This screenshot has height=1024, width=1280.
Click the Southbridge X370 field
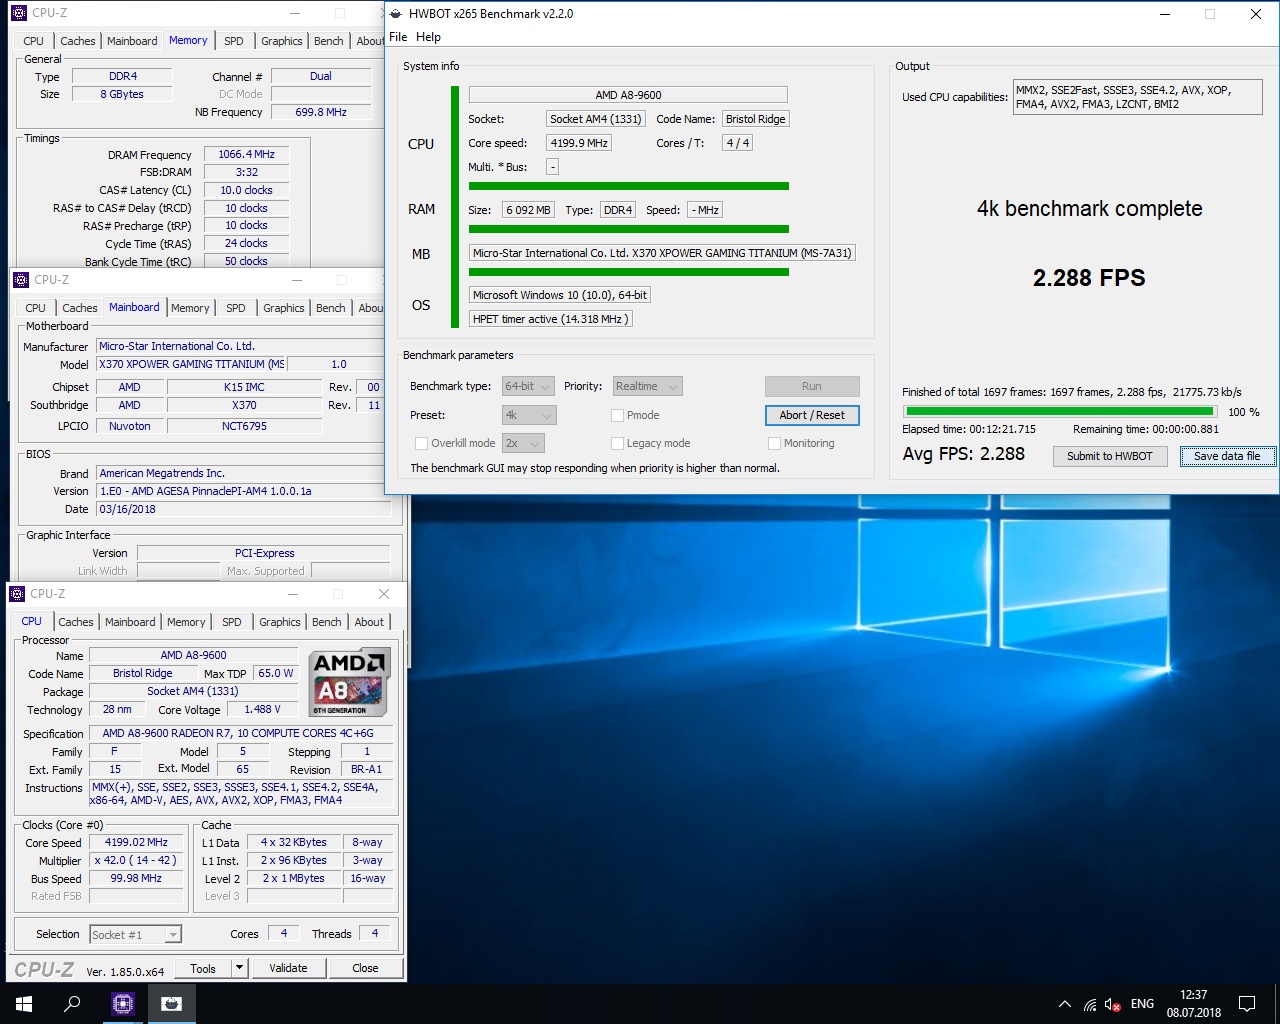tap(244, 405)
